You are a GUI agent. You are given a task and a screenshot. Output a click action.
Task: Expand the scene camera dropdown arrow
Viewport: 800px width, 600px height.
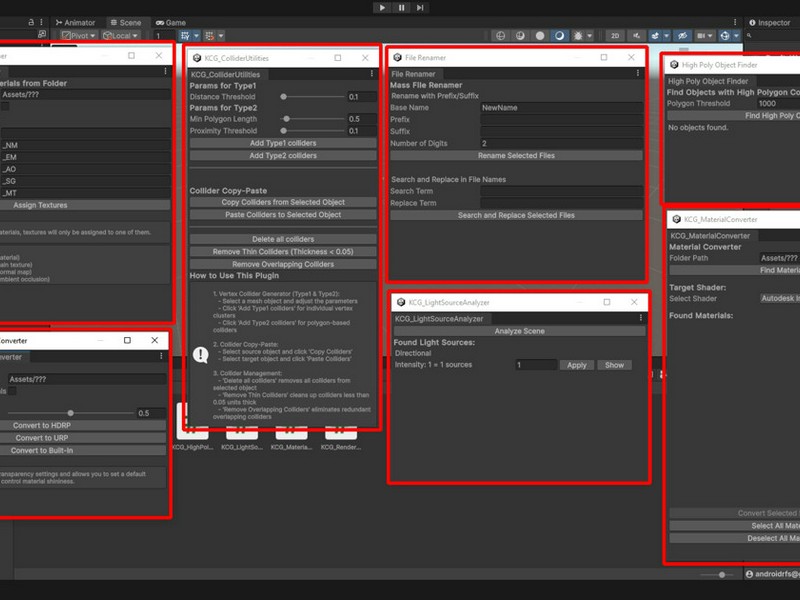point(710,36)
